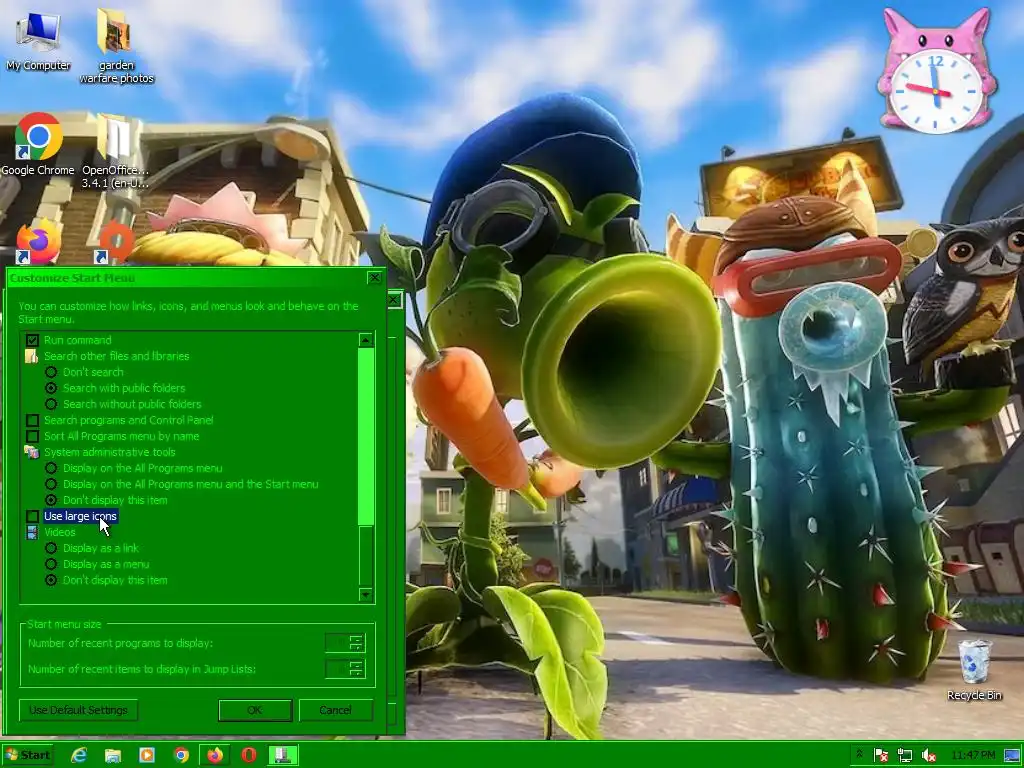Click the recent Jump List items field
1024x768 pixels.
[x=337, y=668]
